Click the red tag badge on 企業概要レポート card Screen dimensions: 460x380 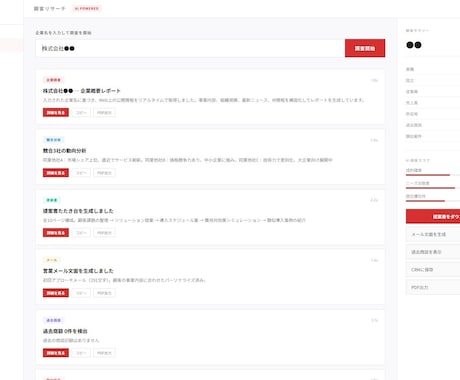53,80
